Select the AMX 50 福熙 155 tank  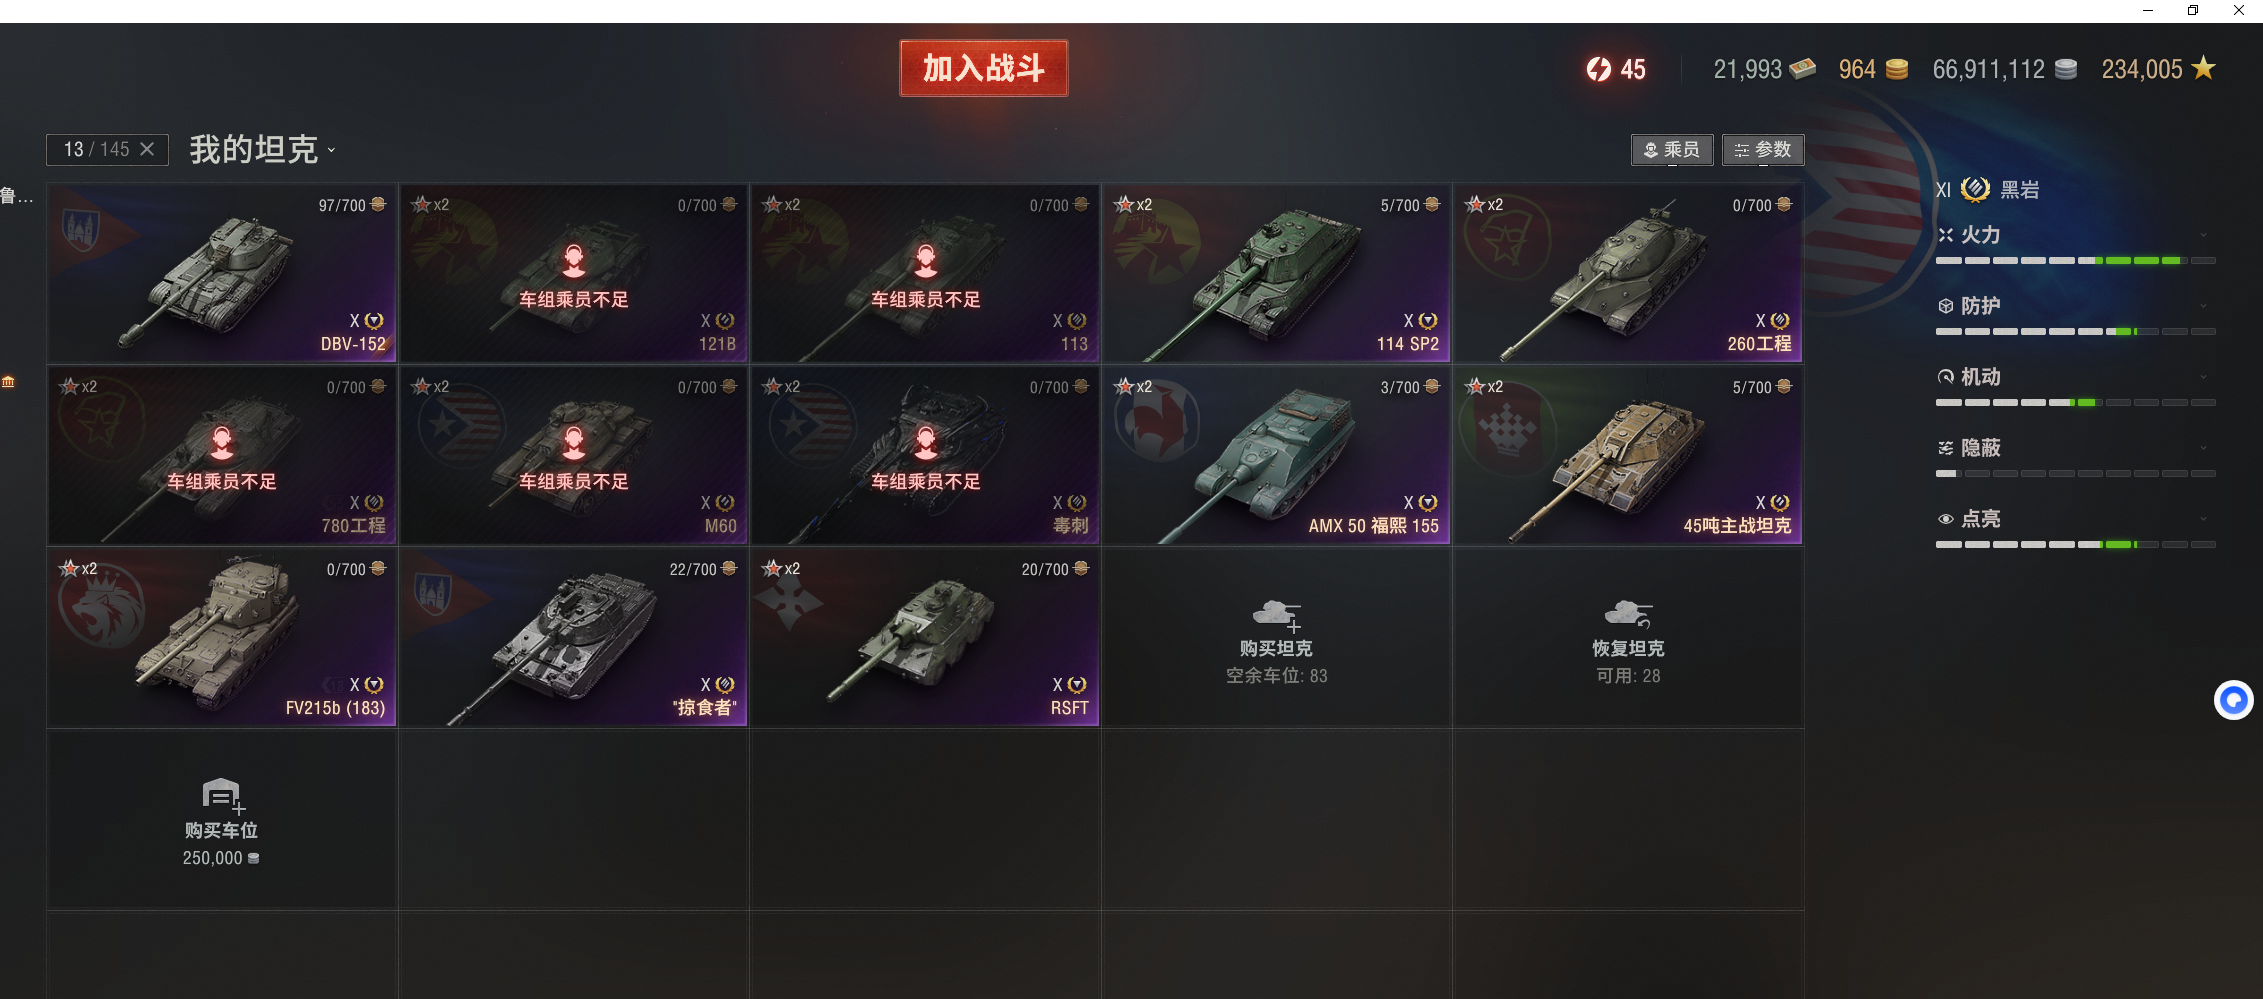pos(1276,455)
